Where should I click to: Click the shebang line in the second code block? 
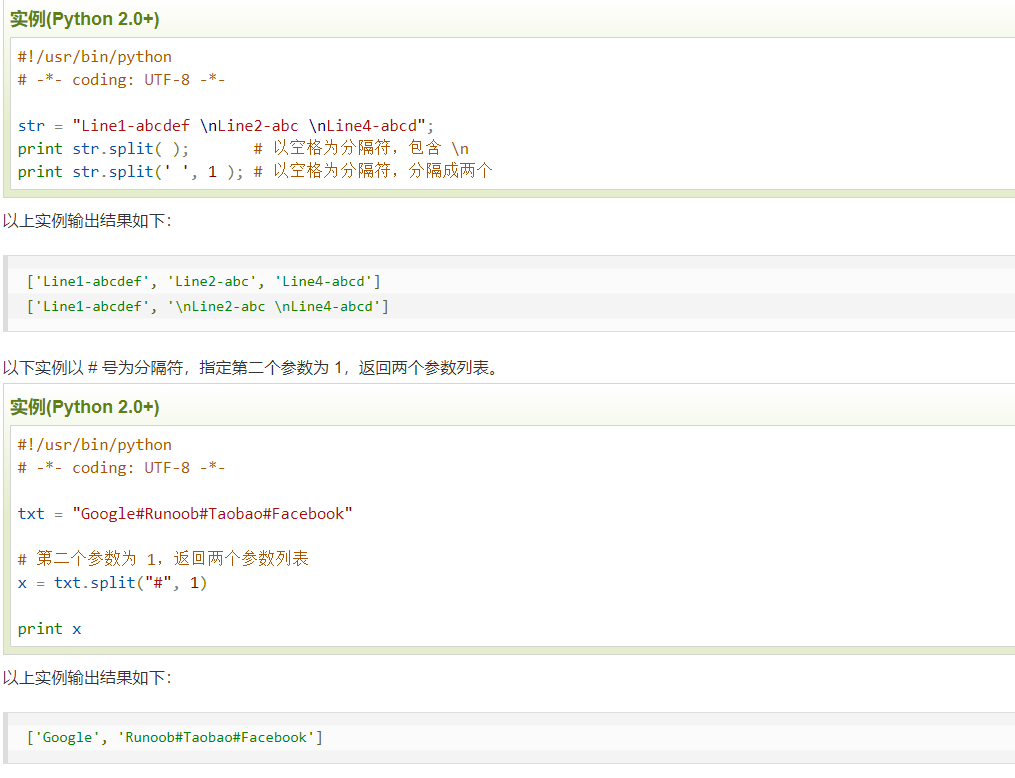(x=95, y=445)
